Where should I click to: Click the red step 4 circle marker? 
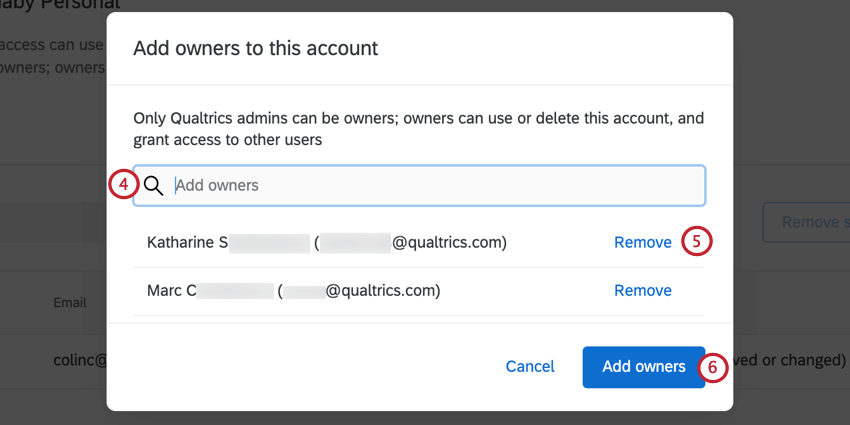123,185
